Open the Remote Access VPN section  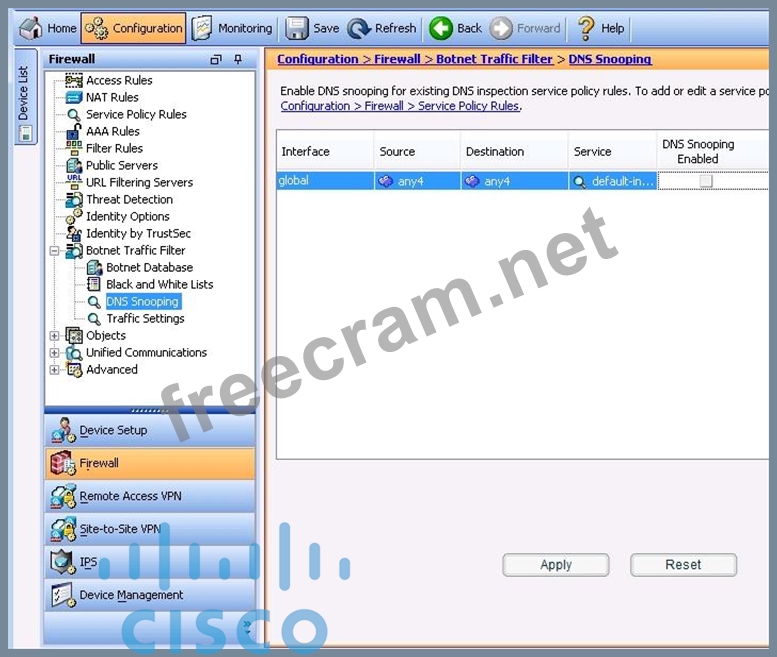tap(130, 496)
